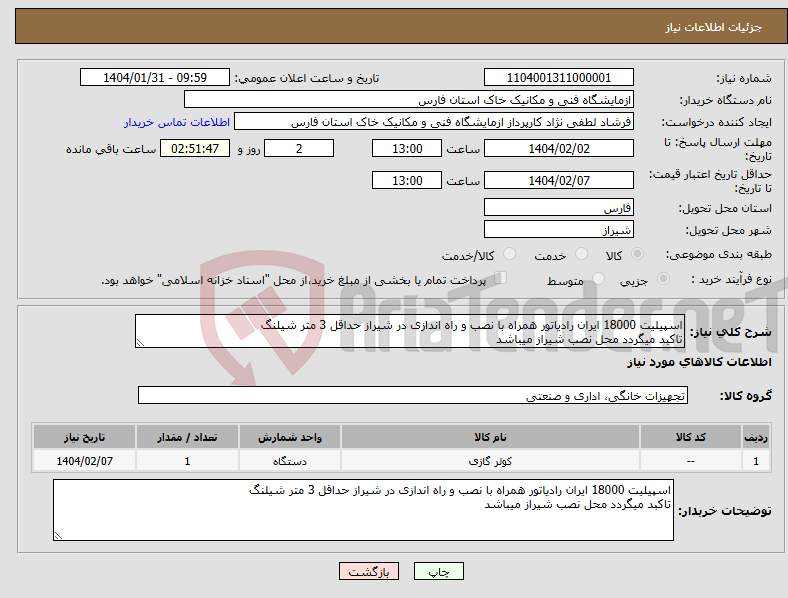Screen dimensions: 788x598
Task: Click the buyer organization name field
Action: pyautogui.click(x=409, y=99)
